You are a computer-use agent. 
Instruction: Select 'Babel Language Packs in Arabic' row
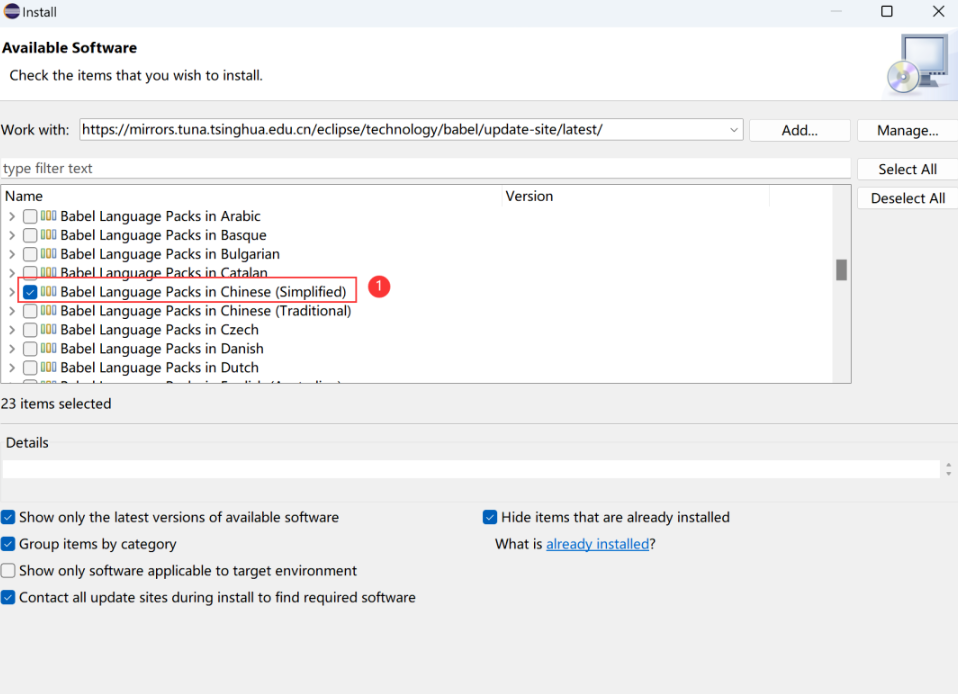coord(160,216)
